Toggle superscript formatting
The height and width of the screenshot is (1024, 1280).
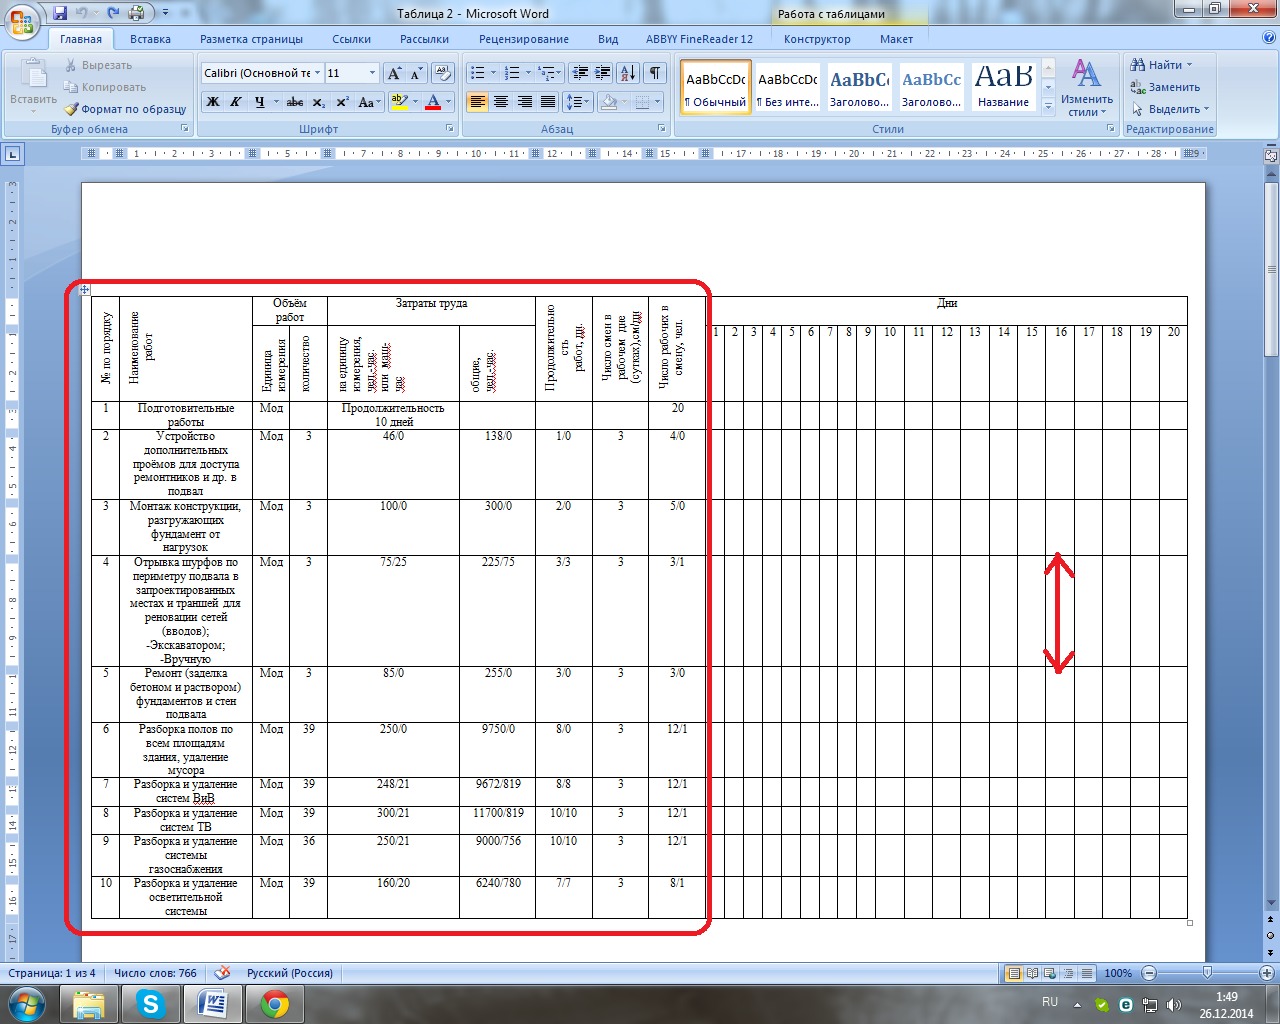(342, 102)
